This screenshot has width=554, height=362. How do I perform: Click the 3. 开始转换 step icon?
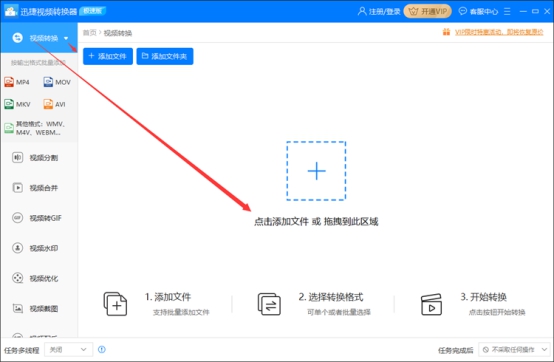tap(431, 304)
